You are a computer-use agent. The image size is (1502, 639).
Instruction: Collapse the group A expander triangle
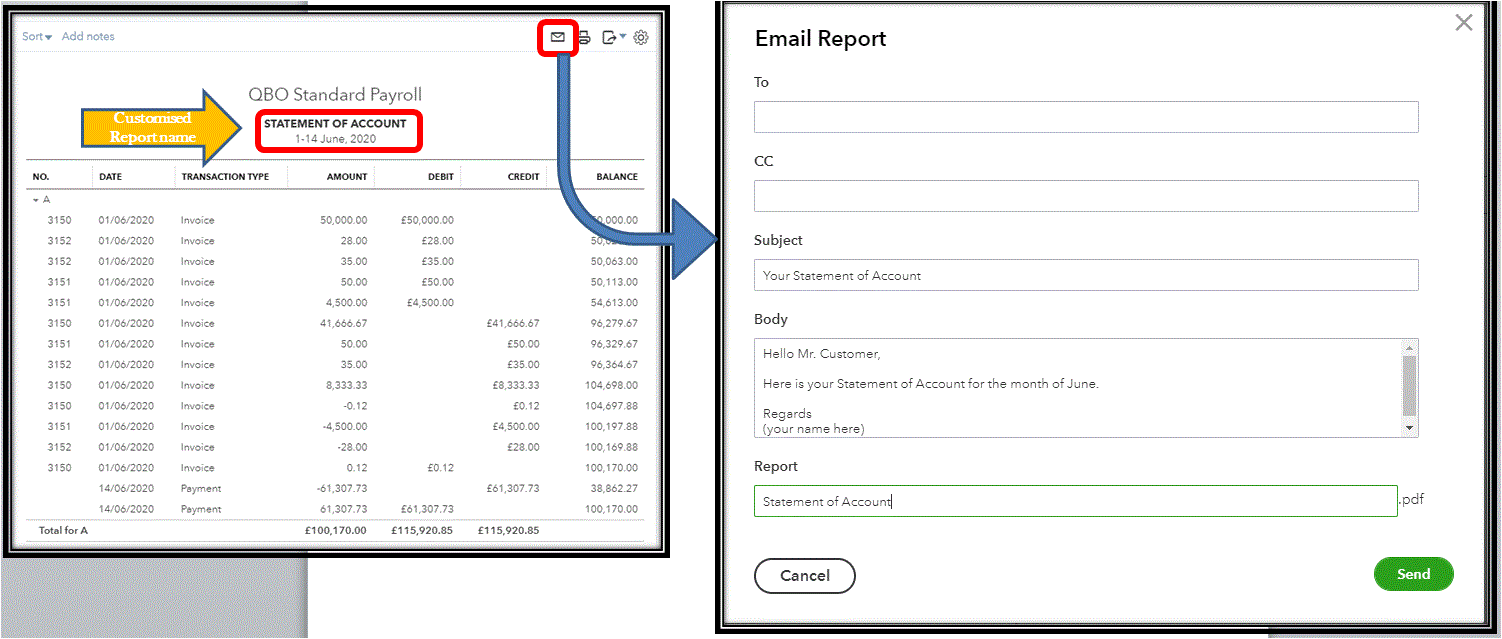[36, 200]
